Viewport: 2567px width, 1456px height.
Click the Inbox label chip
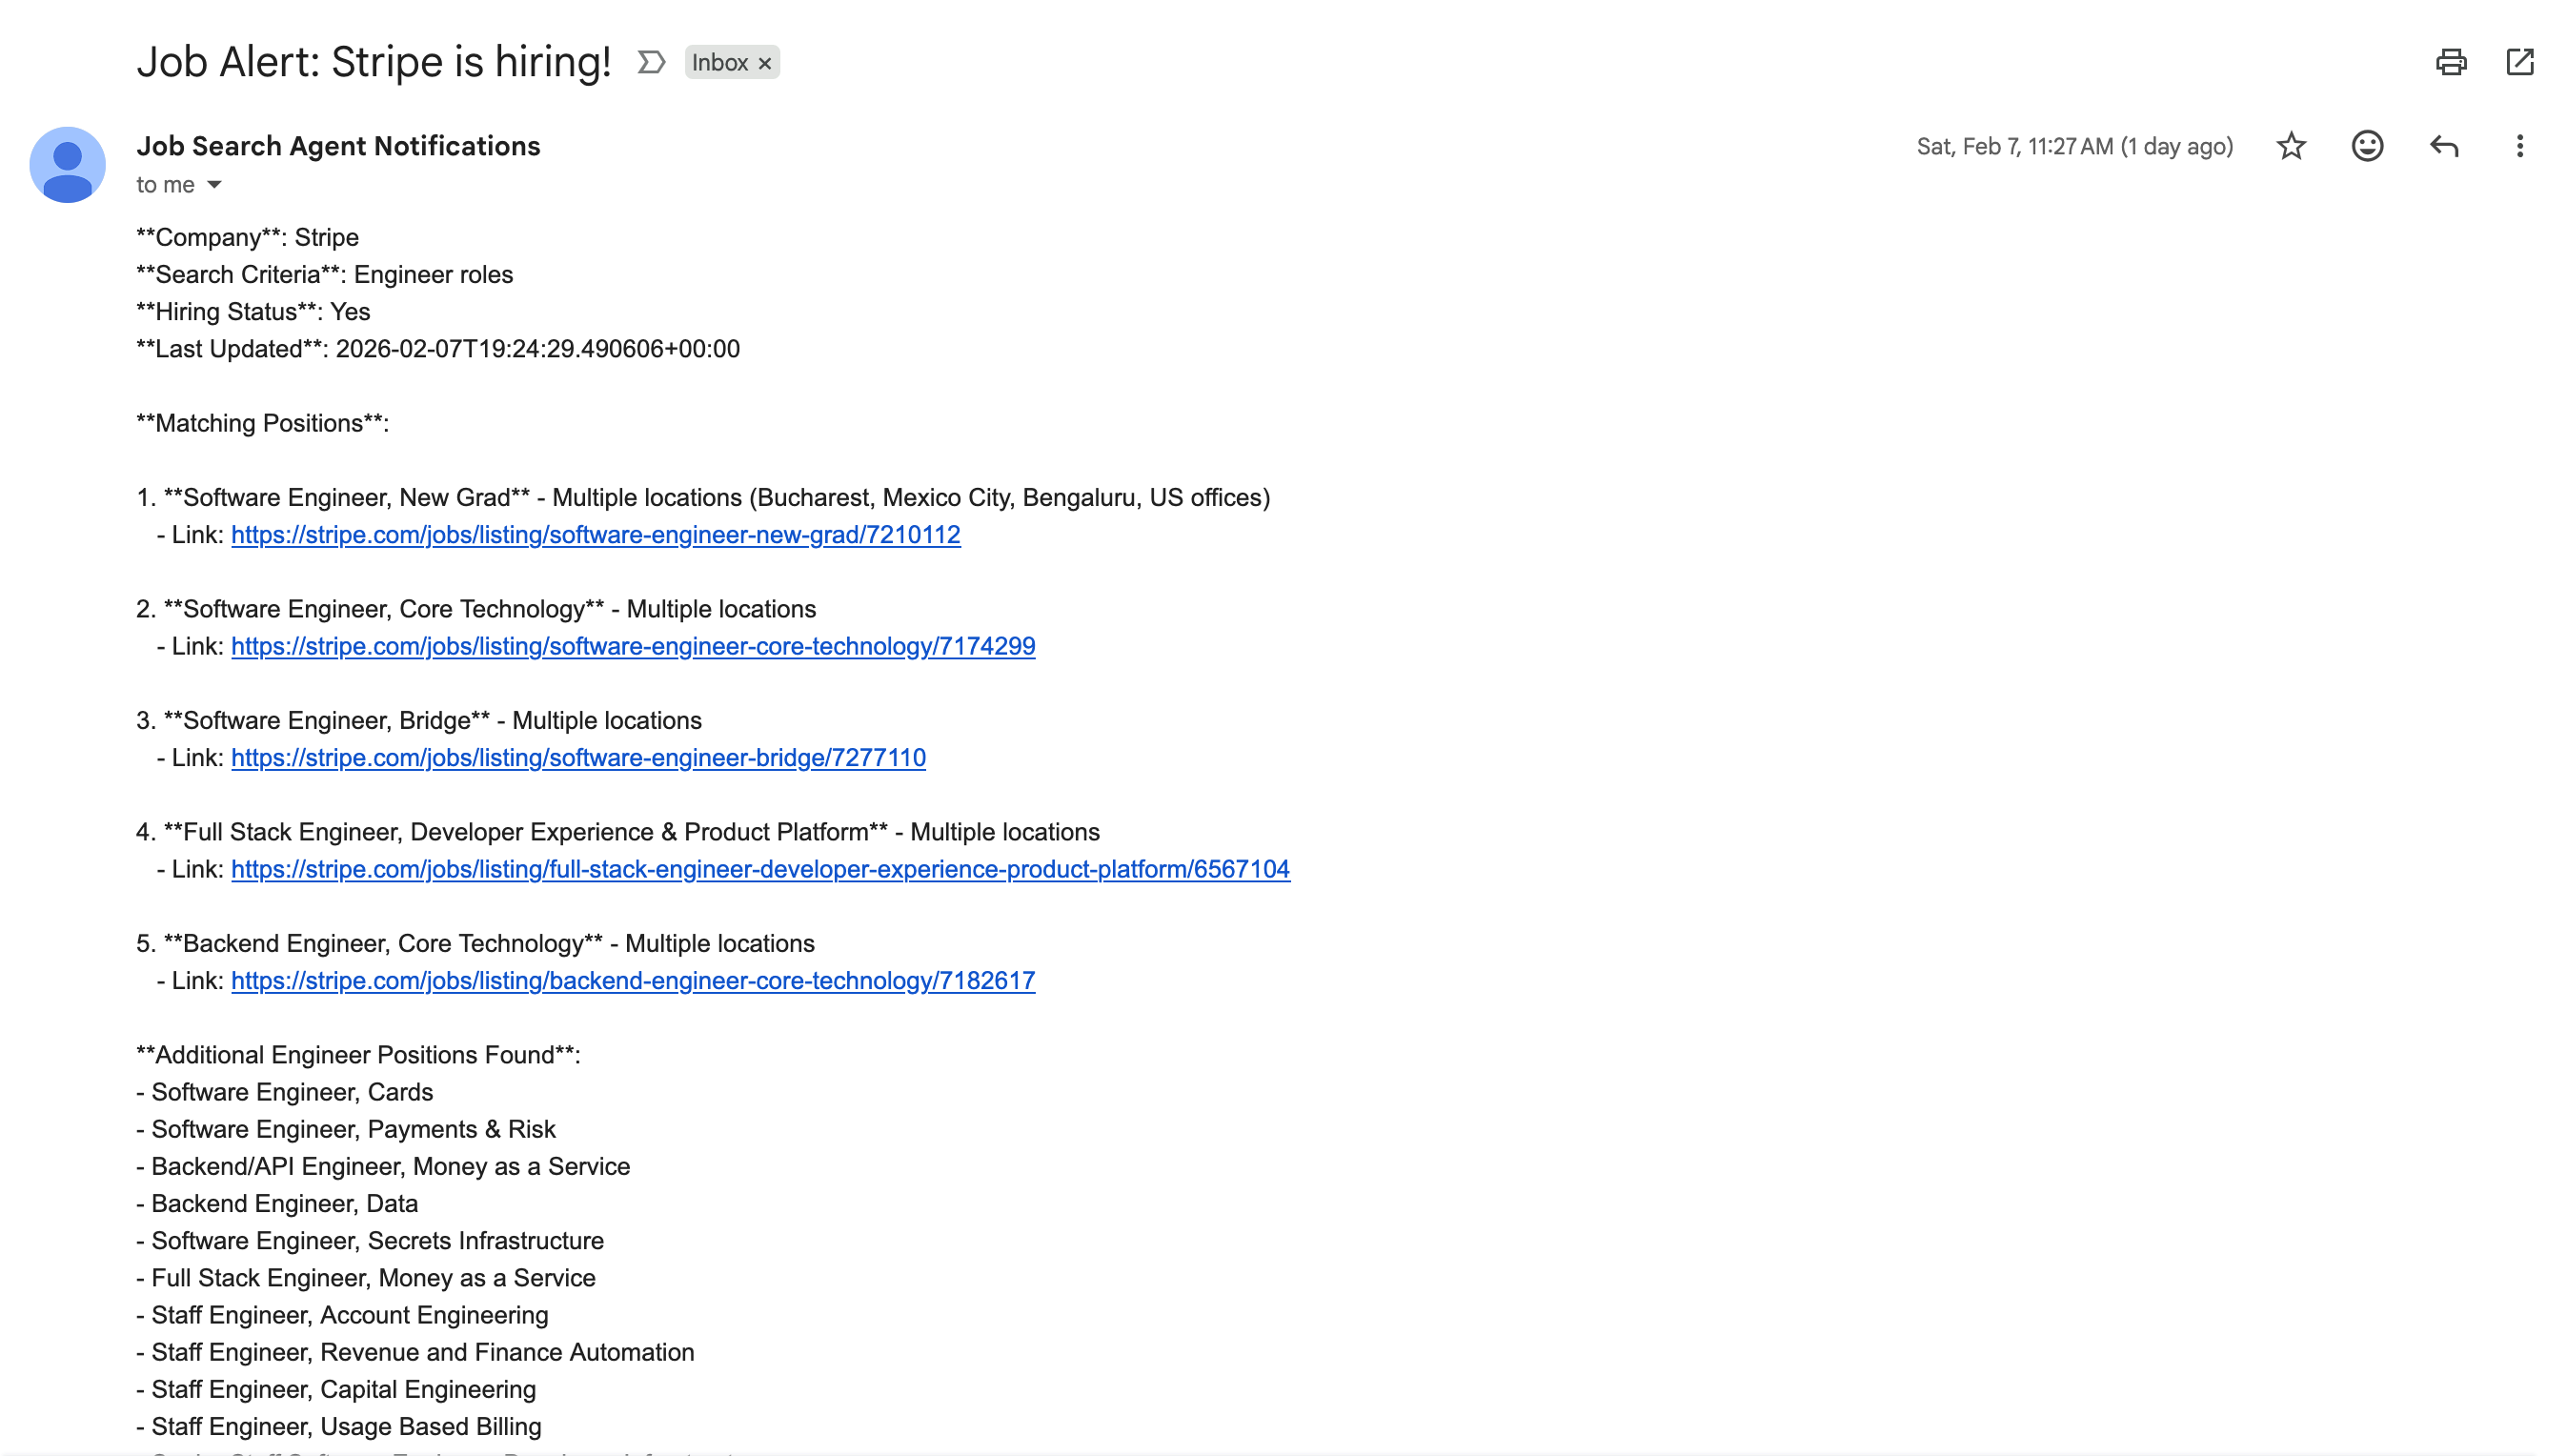[x=720, y=62]
